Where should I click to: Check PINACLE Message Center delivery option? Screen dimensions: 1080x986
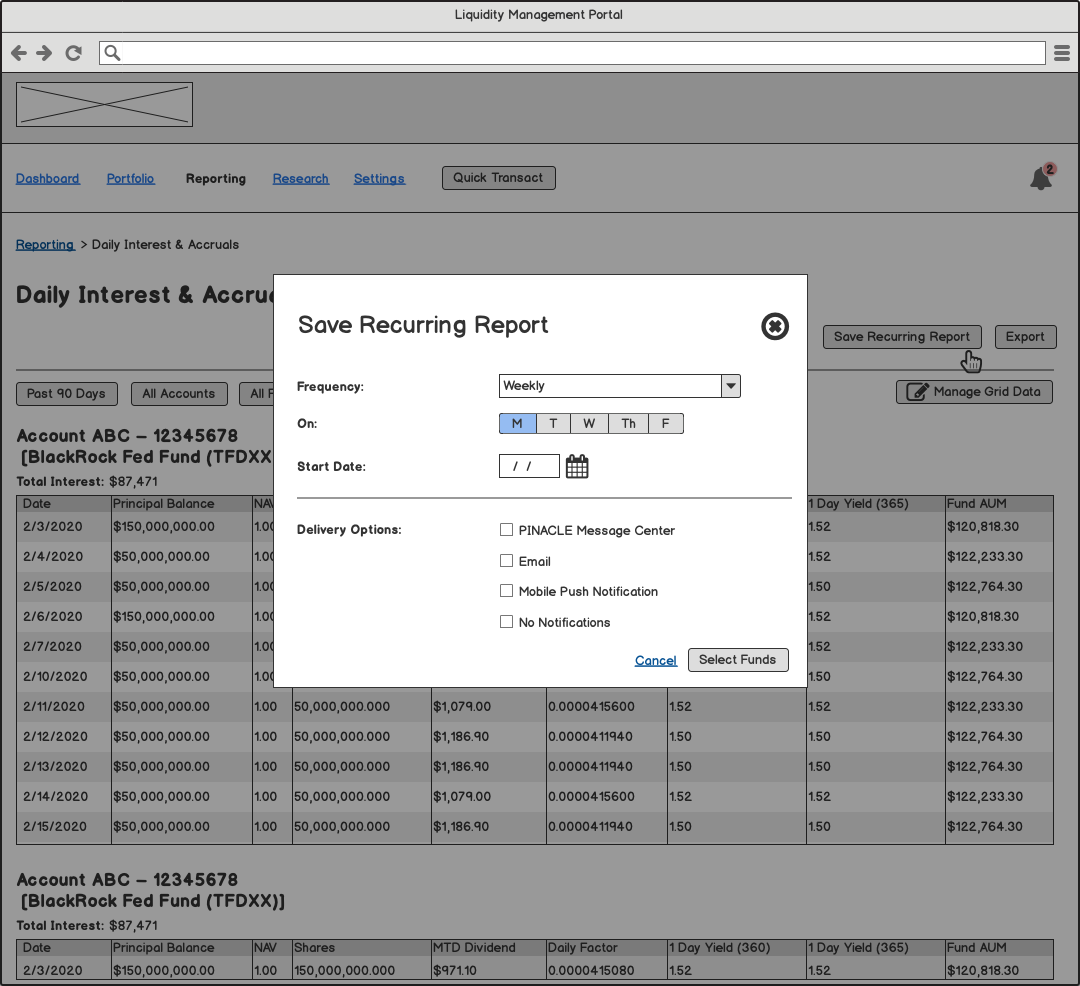click(x=506, y=529)
